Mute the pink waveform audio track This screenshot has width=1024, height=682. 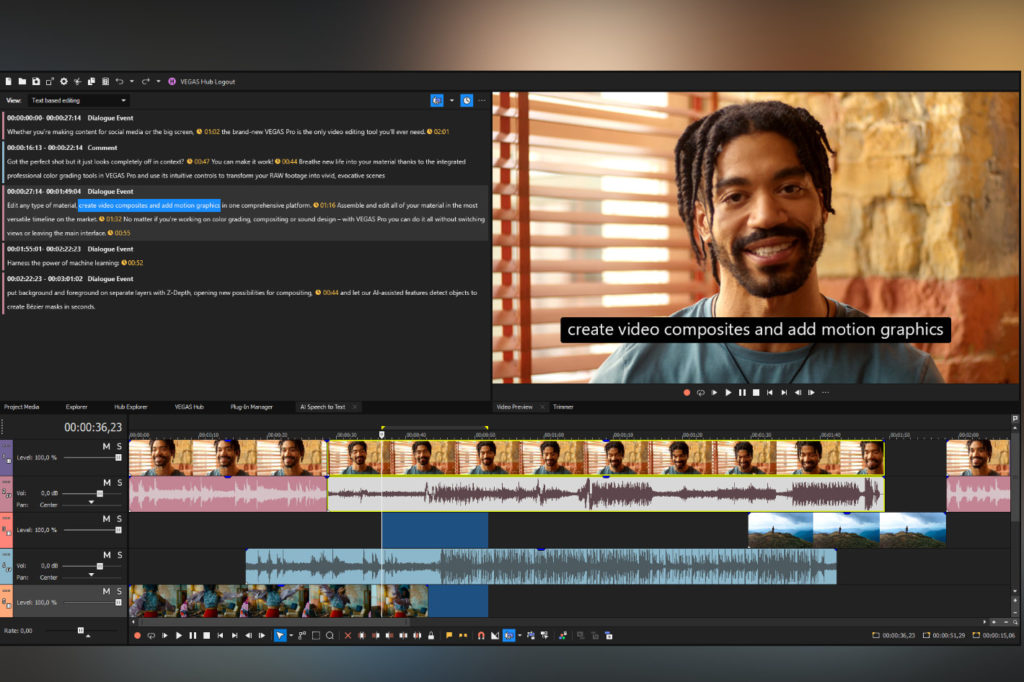click(106, 482)
